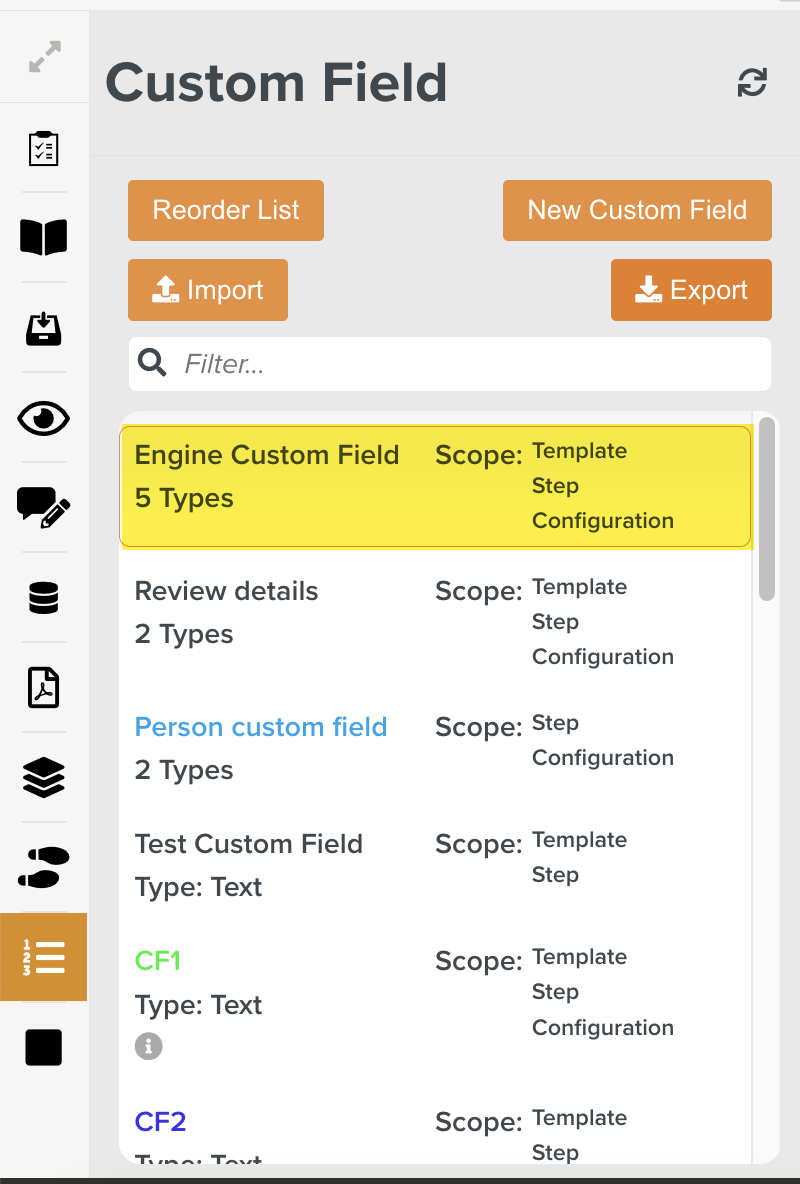
Task: Click the expand arrows icon in sidebar
Action: tap(44, 56)
